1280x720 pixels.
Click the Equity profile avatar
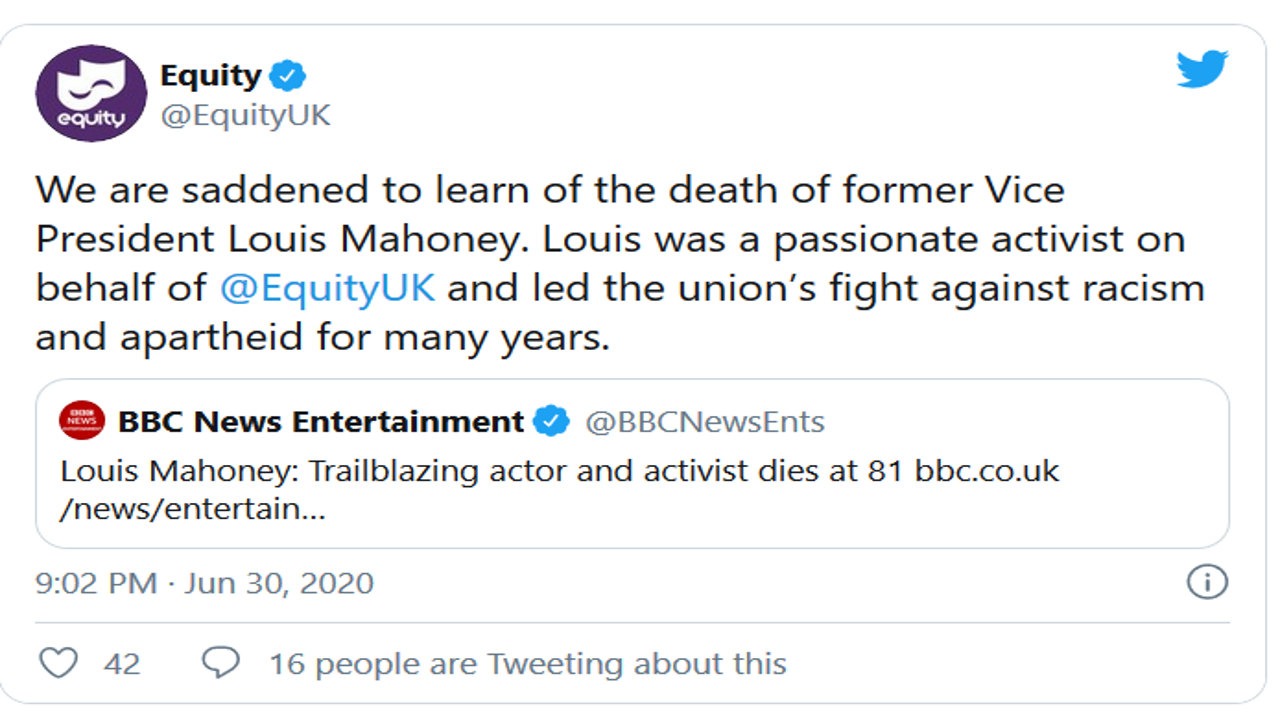[x=91, y=94]
